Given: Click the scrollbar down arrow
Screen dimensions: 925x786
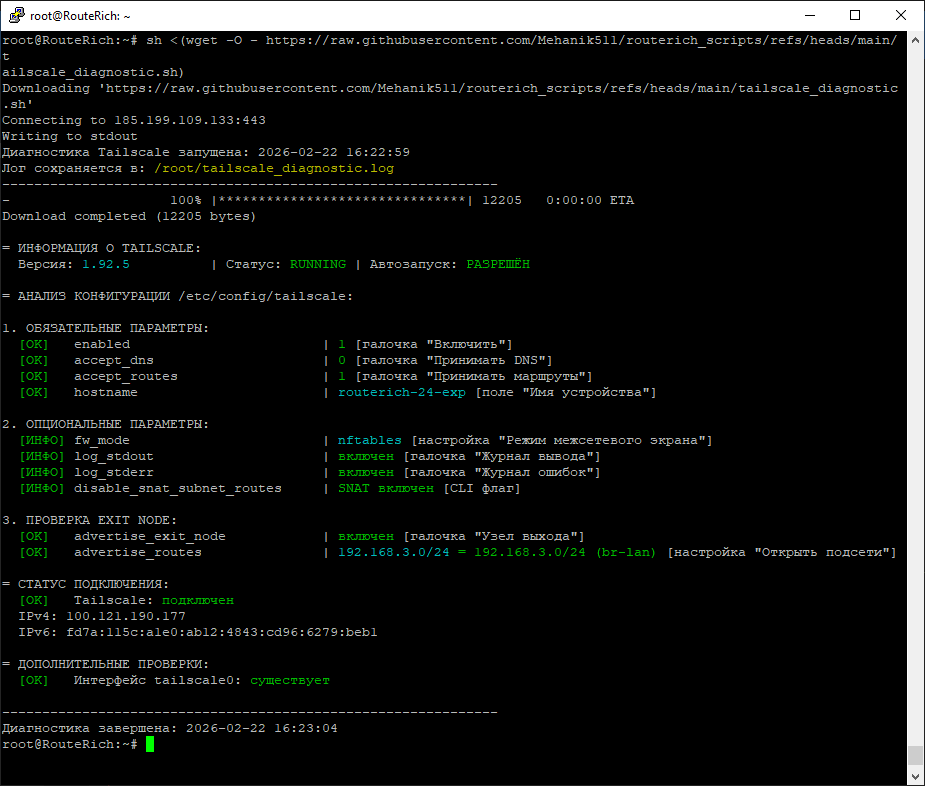Looking at the screenshot, I should click(x=915, y=777).
